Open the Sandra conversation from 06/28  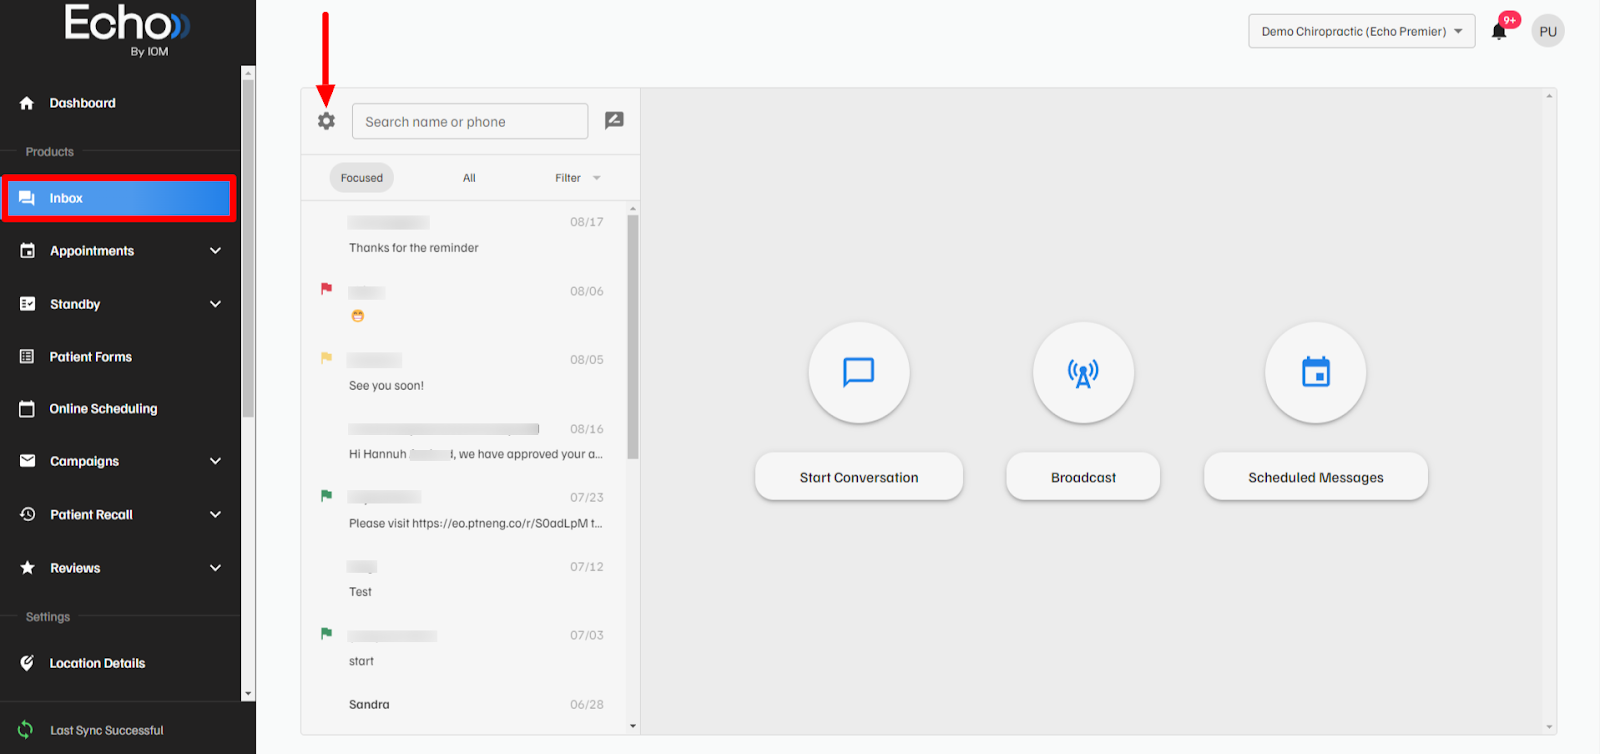[x=464, y=705]
